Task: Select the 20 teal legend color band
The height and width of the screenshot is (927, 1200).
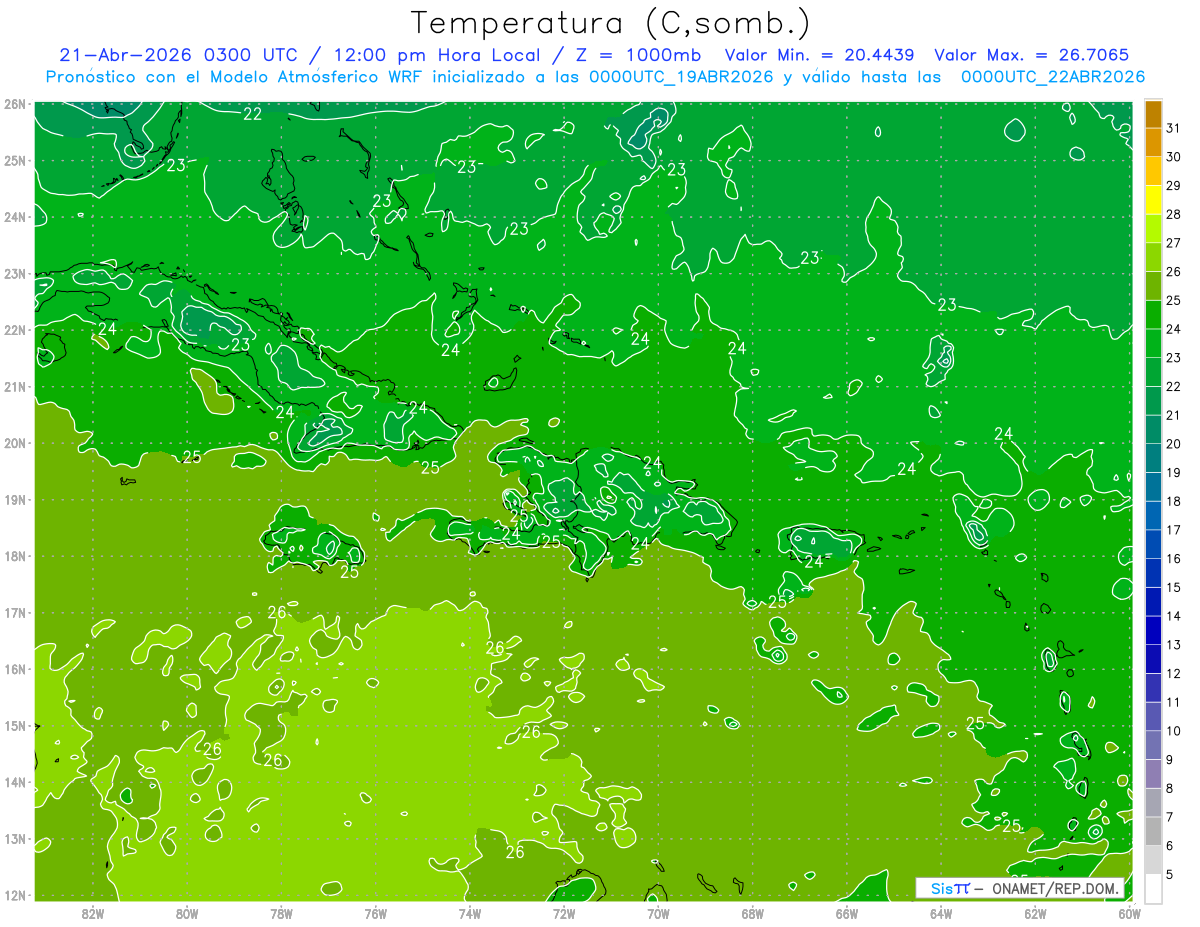Action: coord(1153,430)
